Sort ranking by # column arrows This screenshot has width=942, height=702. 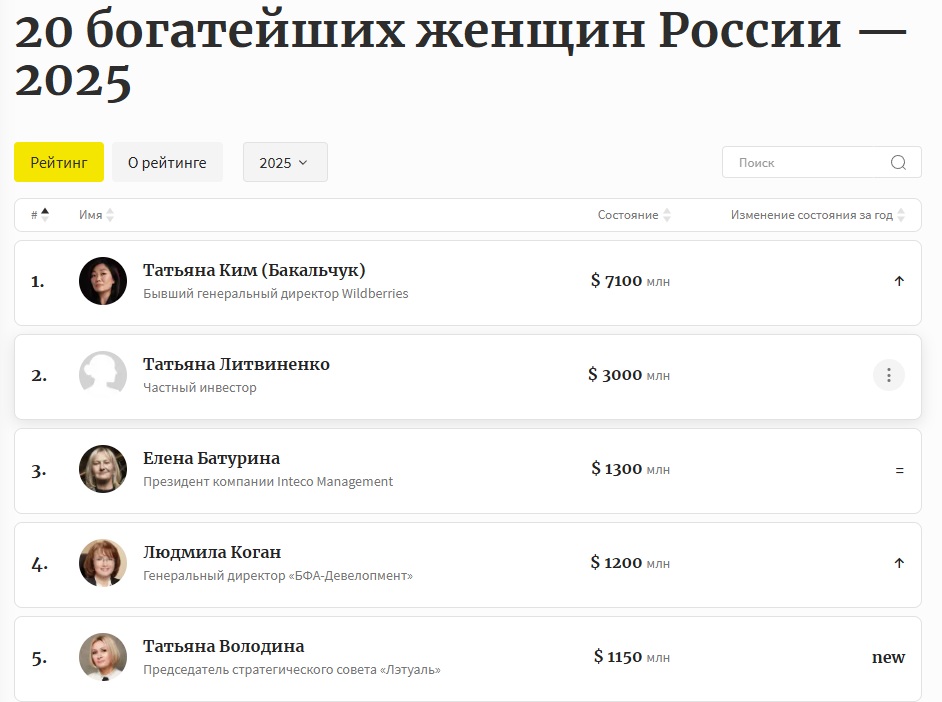click(45, 215)
